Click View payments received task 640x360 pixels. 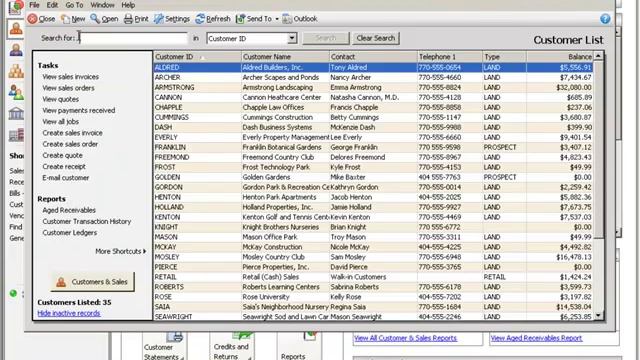click(x=79, y=111)
